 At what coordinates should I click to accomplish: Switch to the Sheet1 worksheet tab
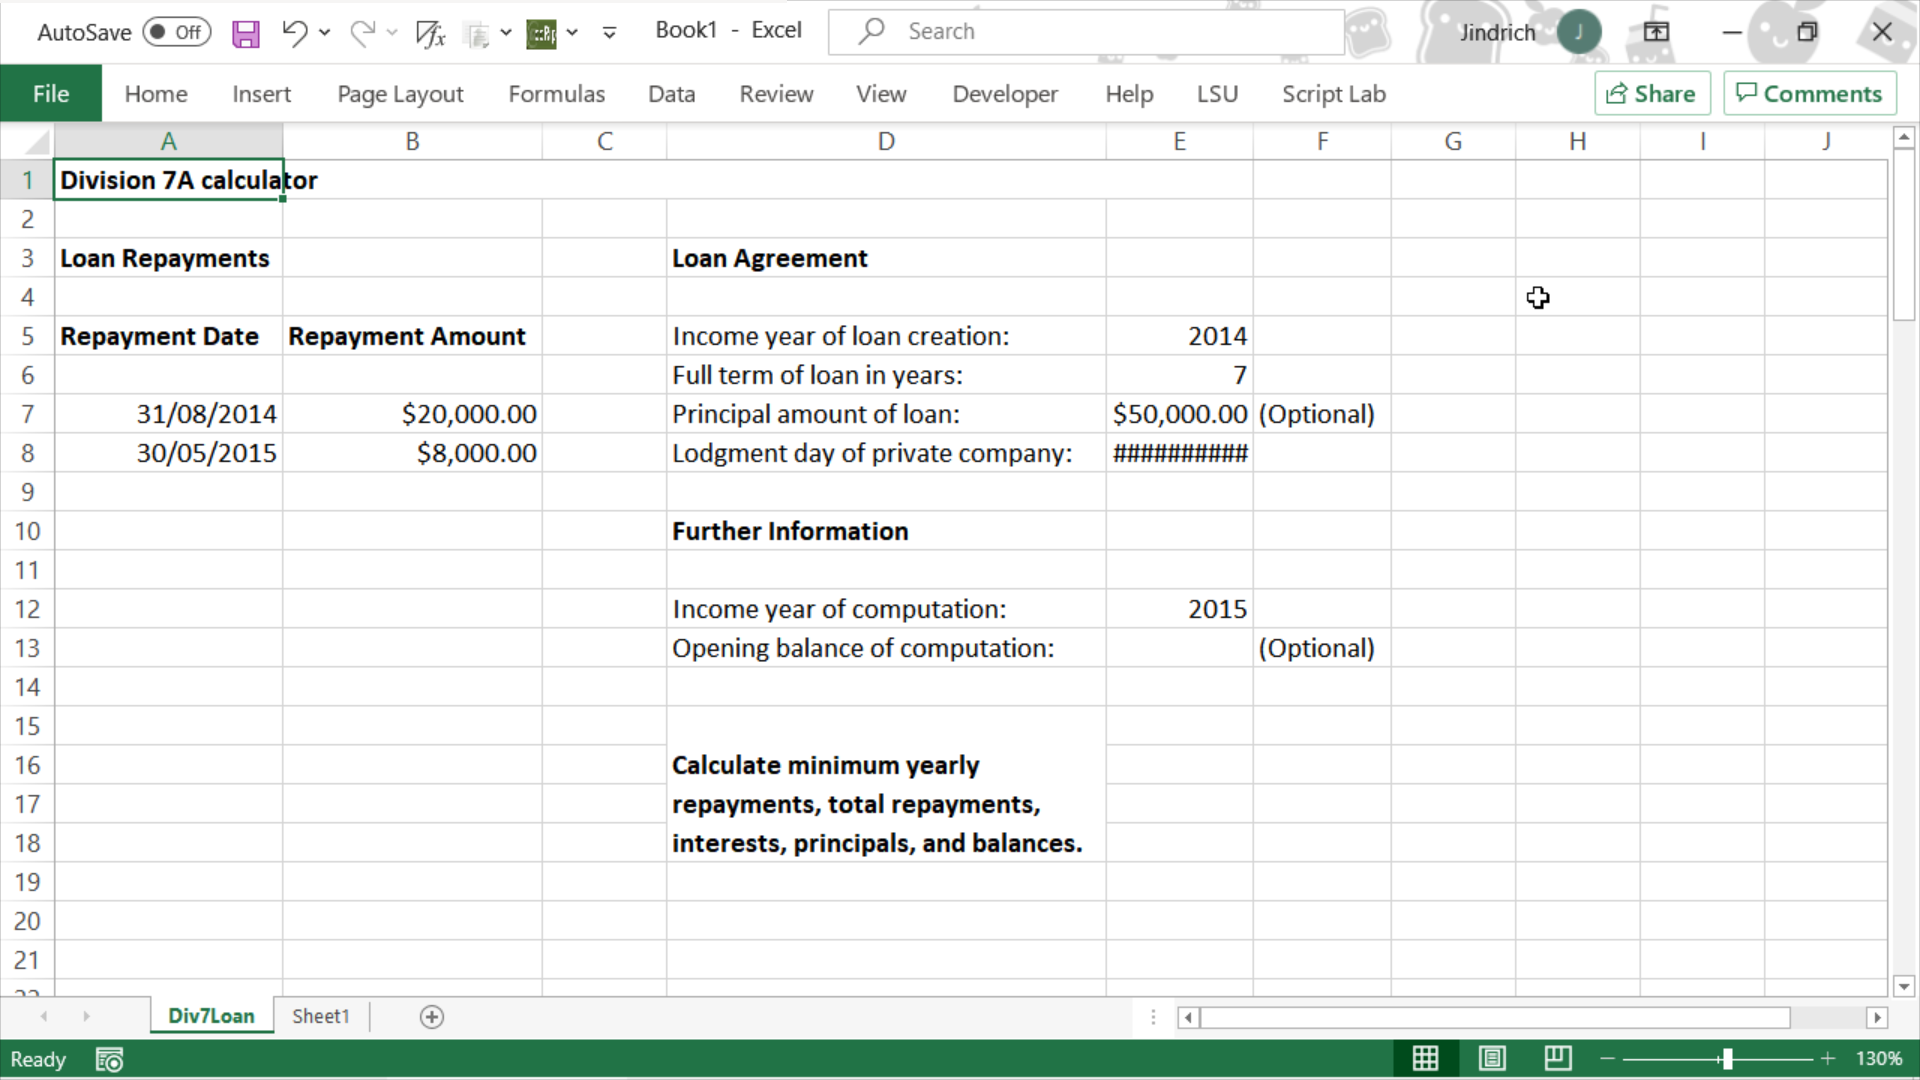click(321, 1016)
